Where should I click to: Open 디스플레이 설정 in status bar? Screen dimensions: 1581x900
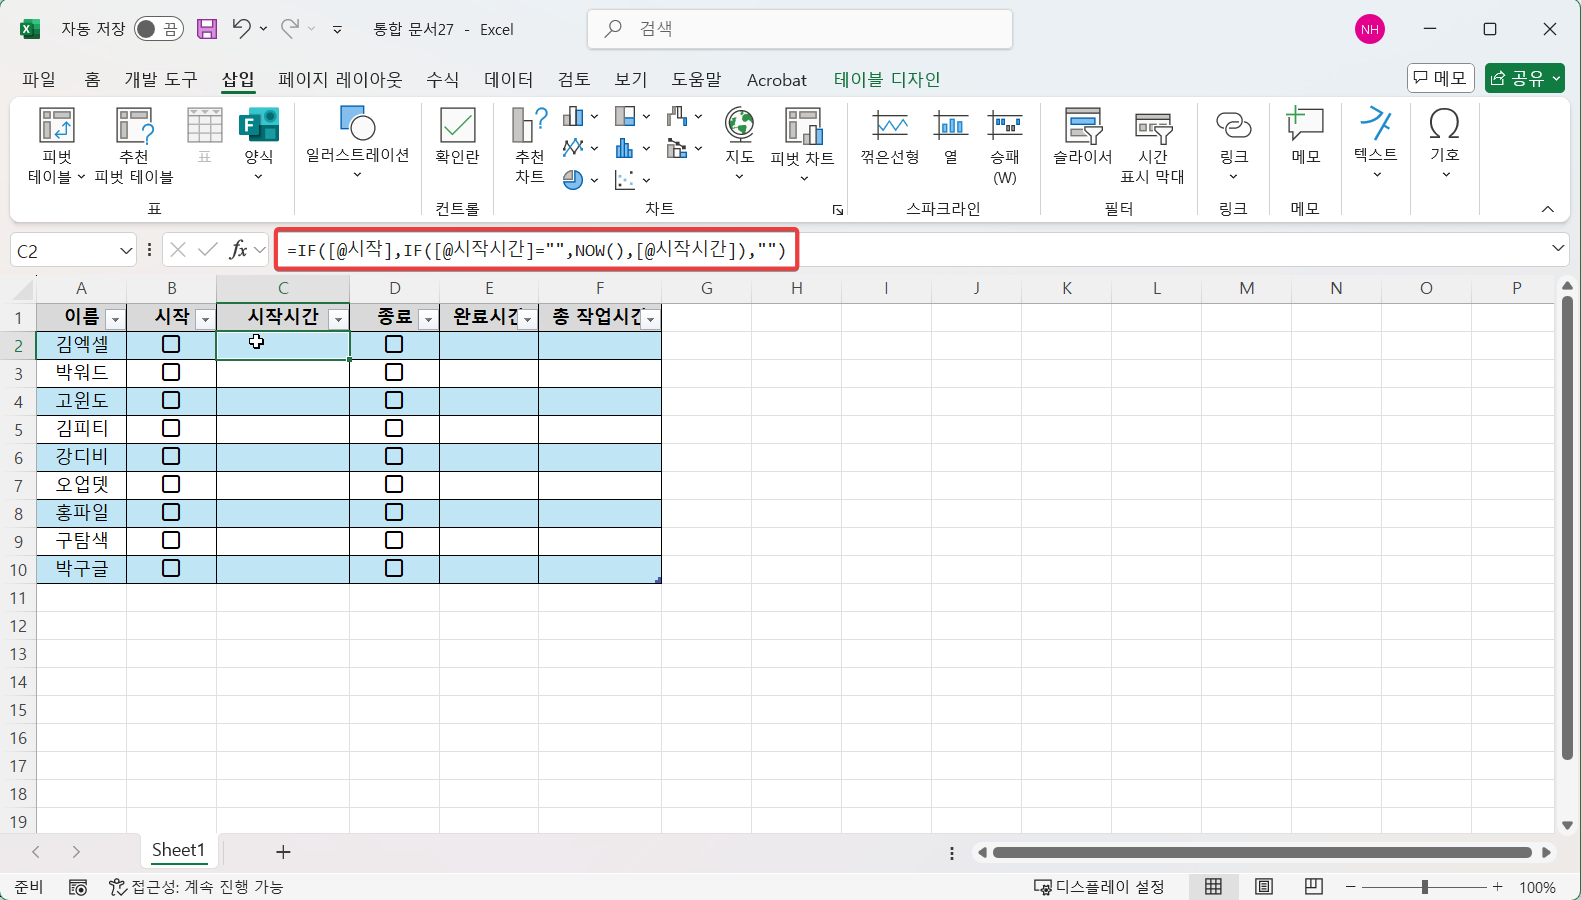(x=1099, y=887)
